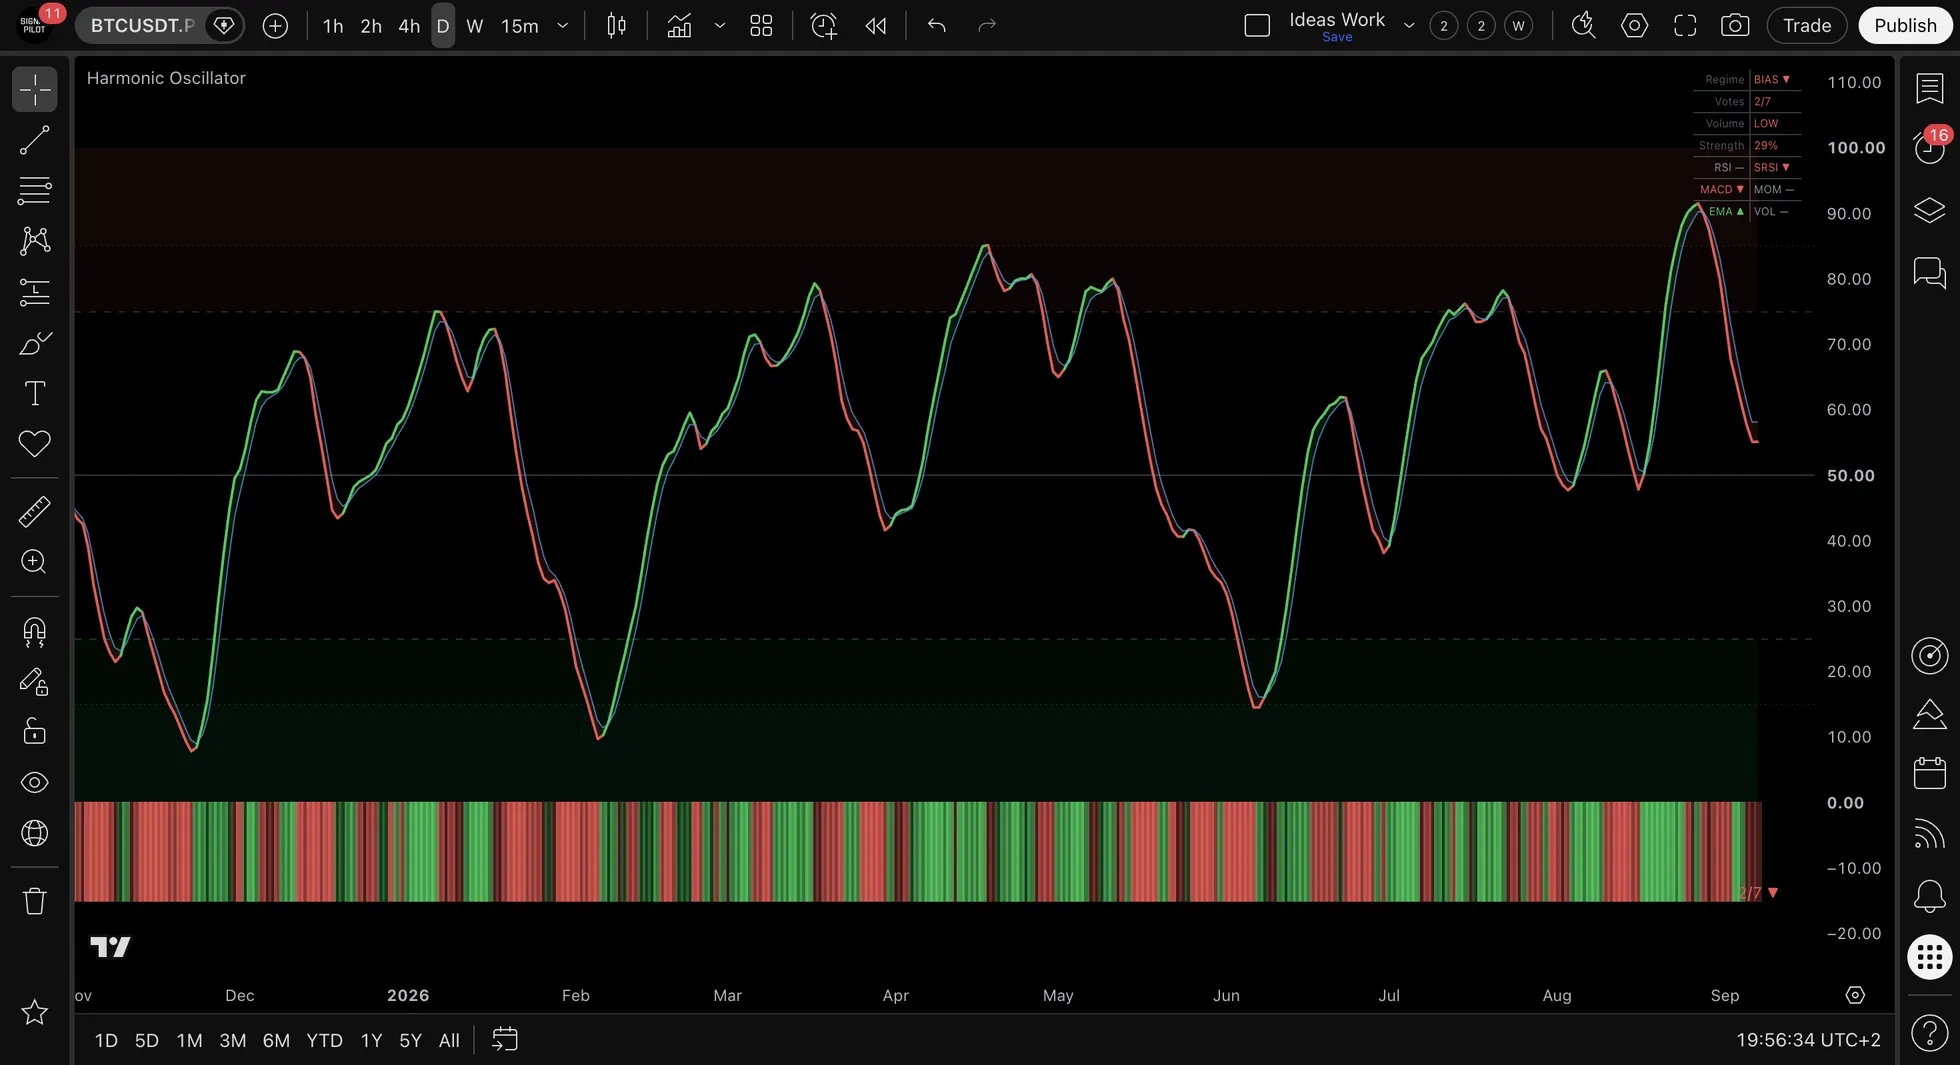Open the Ideas Work layout dropdown
1960x1065 pixels.
point(1409,26)
